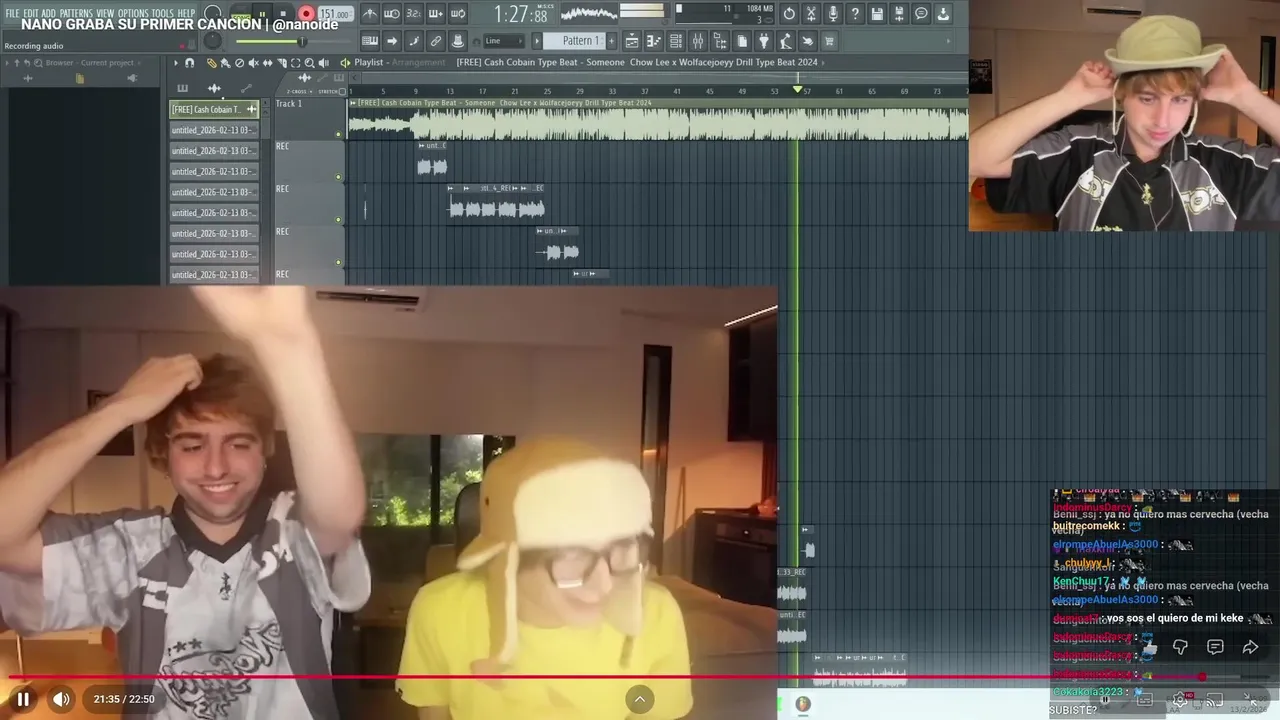
Task: Open the EDIT menu
Action: coord(31,13)
